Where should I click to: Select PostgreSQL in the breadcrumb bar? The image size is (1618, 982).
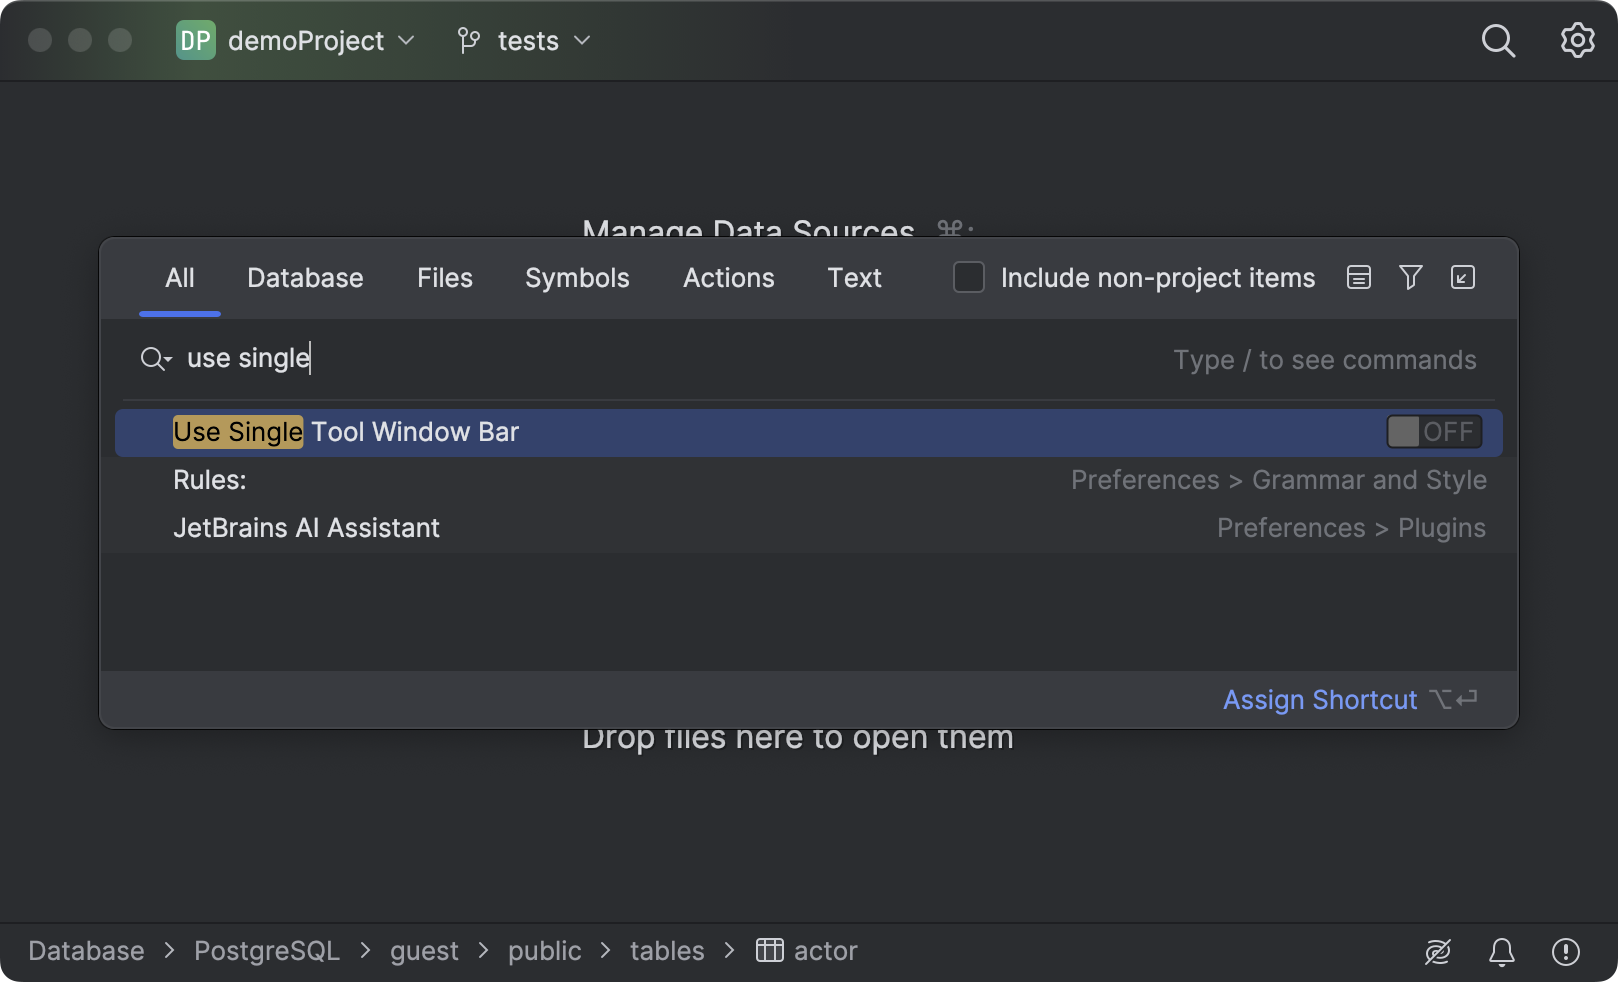(x=266, y=950)
